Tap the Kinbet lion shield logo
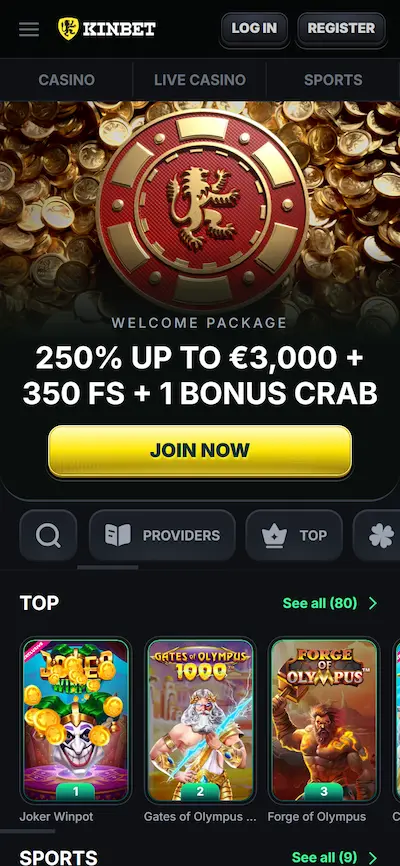The image size is (400, 866). click(69, 28)
